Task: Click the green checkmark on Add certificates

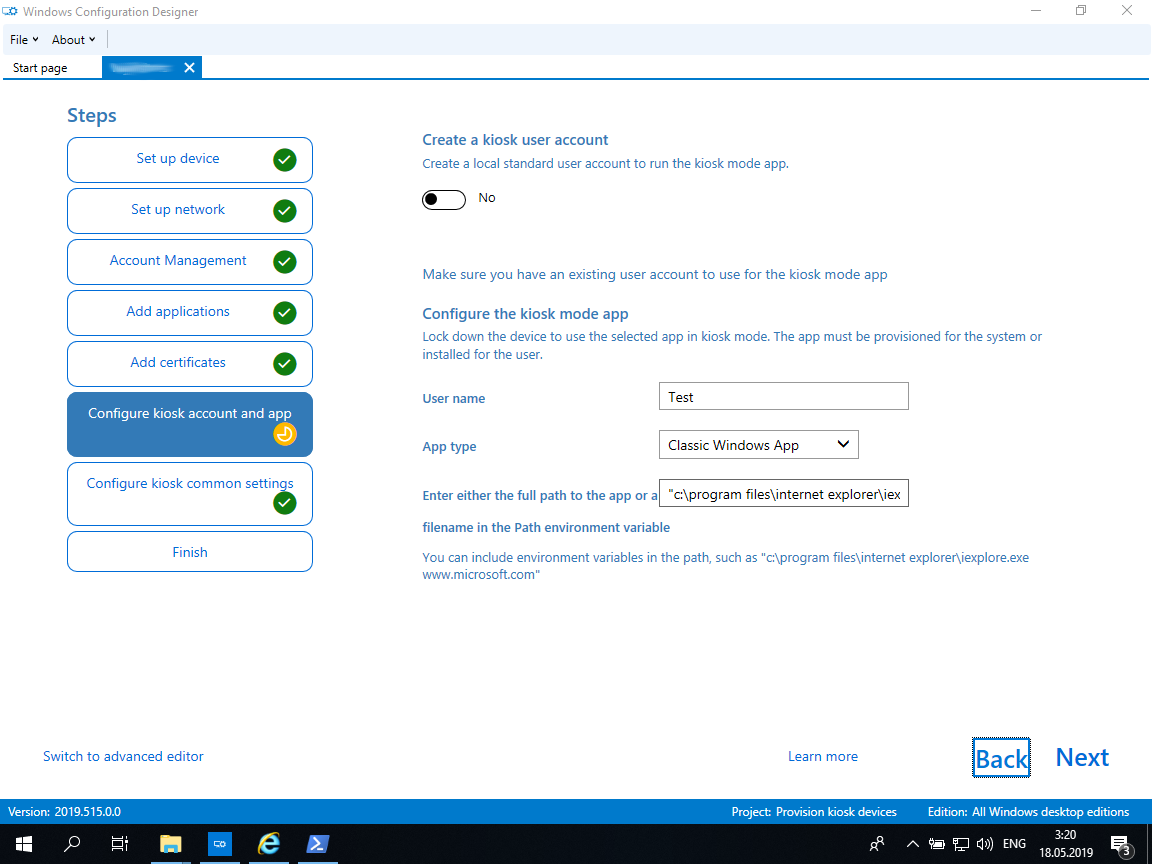Action: click(x=284, y=364)
